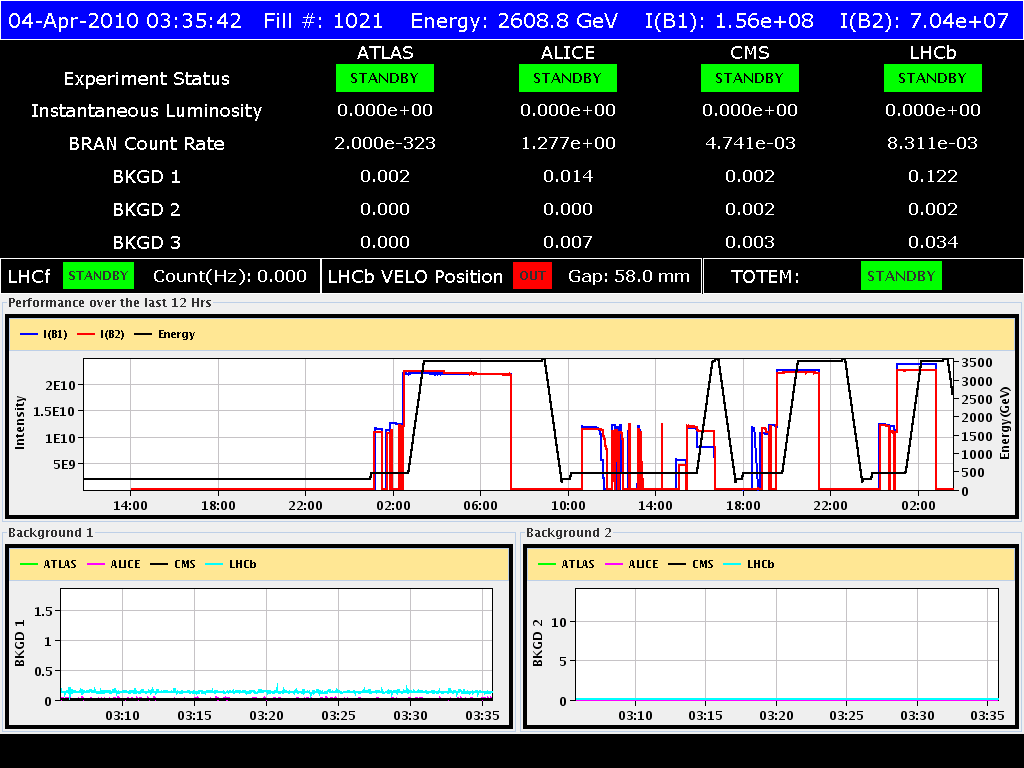Click LHCb BKGD 1 value 0.122
Viewport: 1024px width, 768px height.
[933, 176]
